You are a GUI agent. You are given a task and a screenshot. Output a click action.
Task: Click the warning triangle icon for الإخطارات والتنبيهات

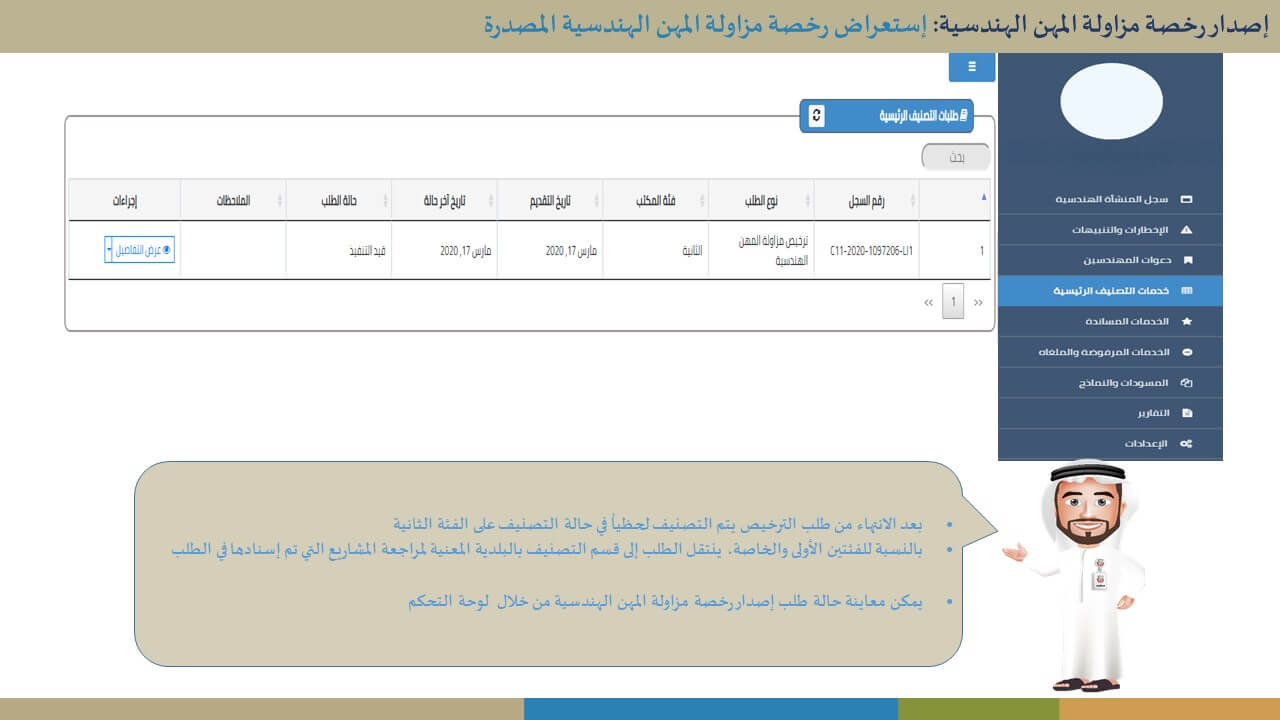pos(1187,230)
